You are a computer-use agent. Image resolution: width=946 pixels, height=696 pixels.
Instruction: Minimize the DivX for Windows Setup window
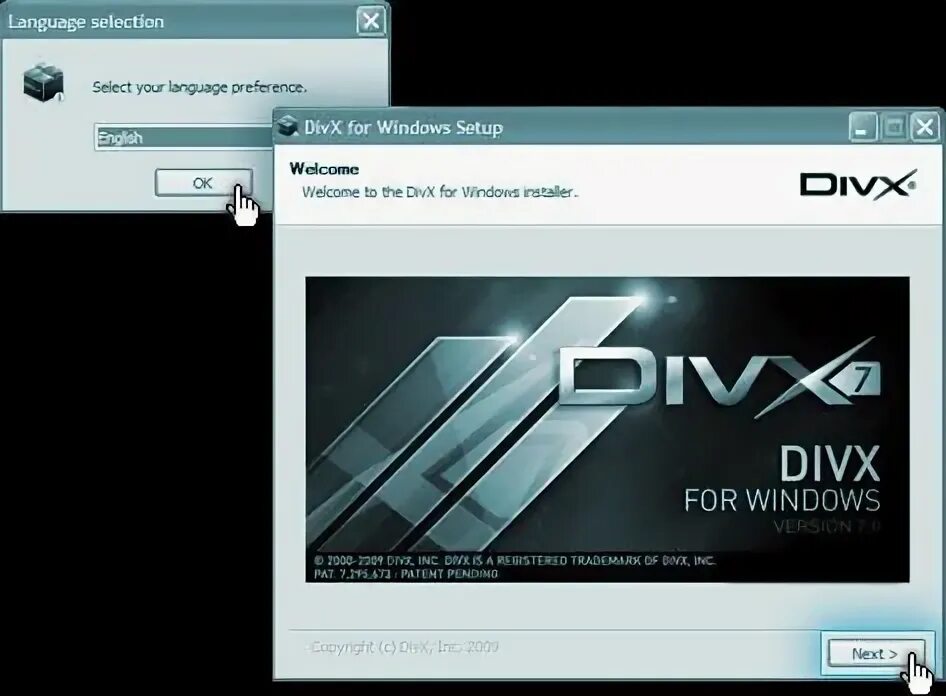point(862,127)
